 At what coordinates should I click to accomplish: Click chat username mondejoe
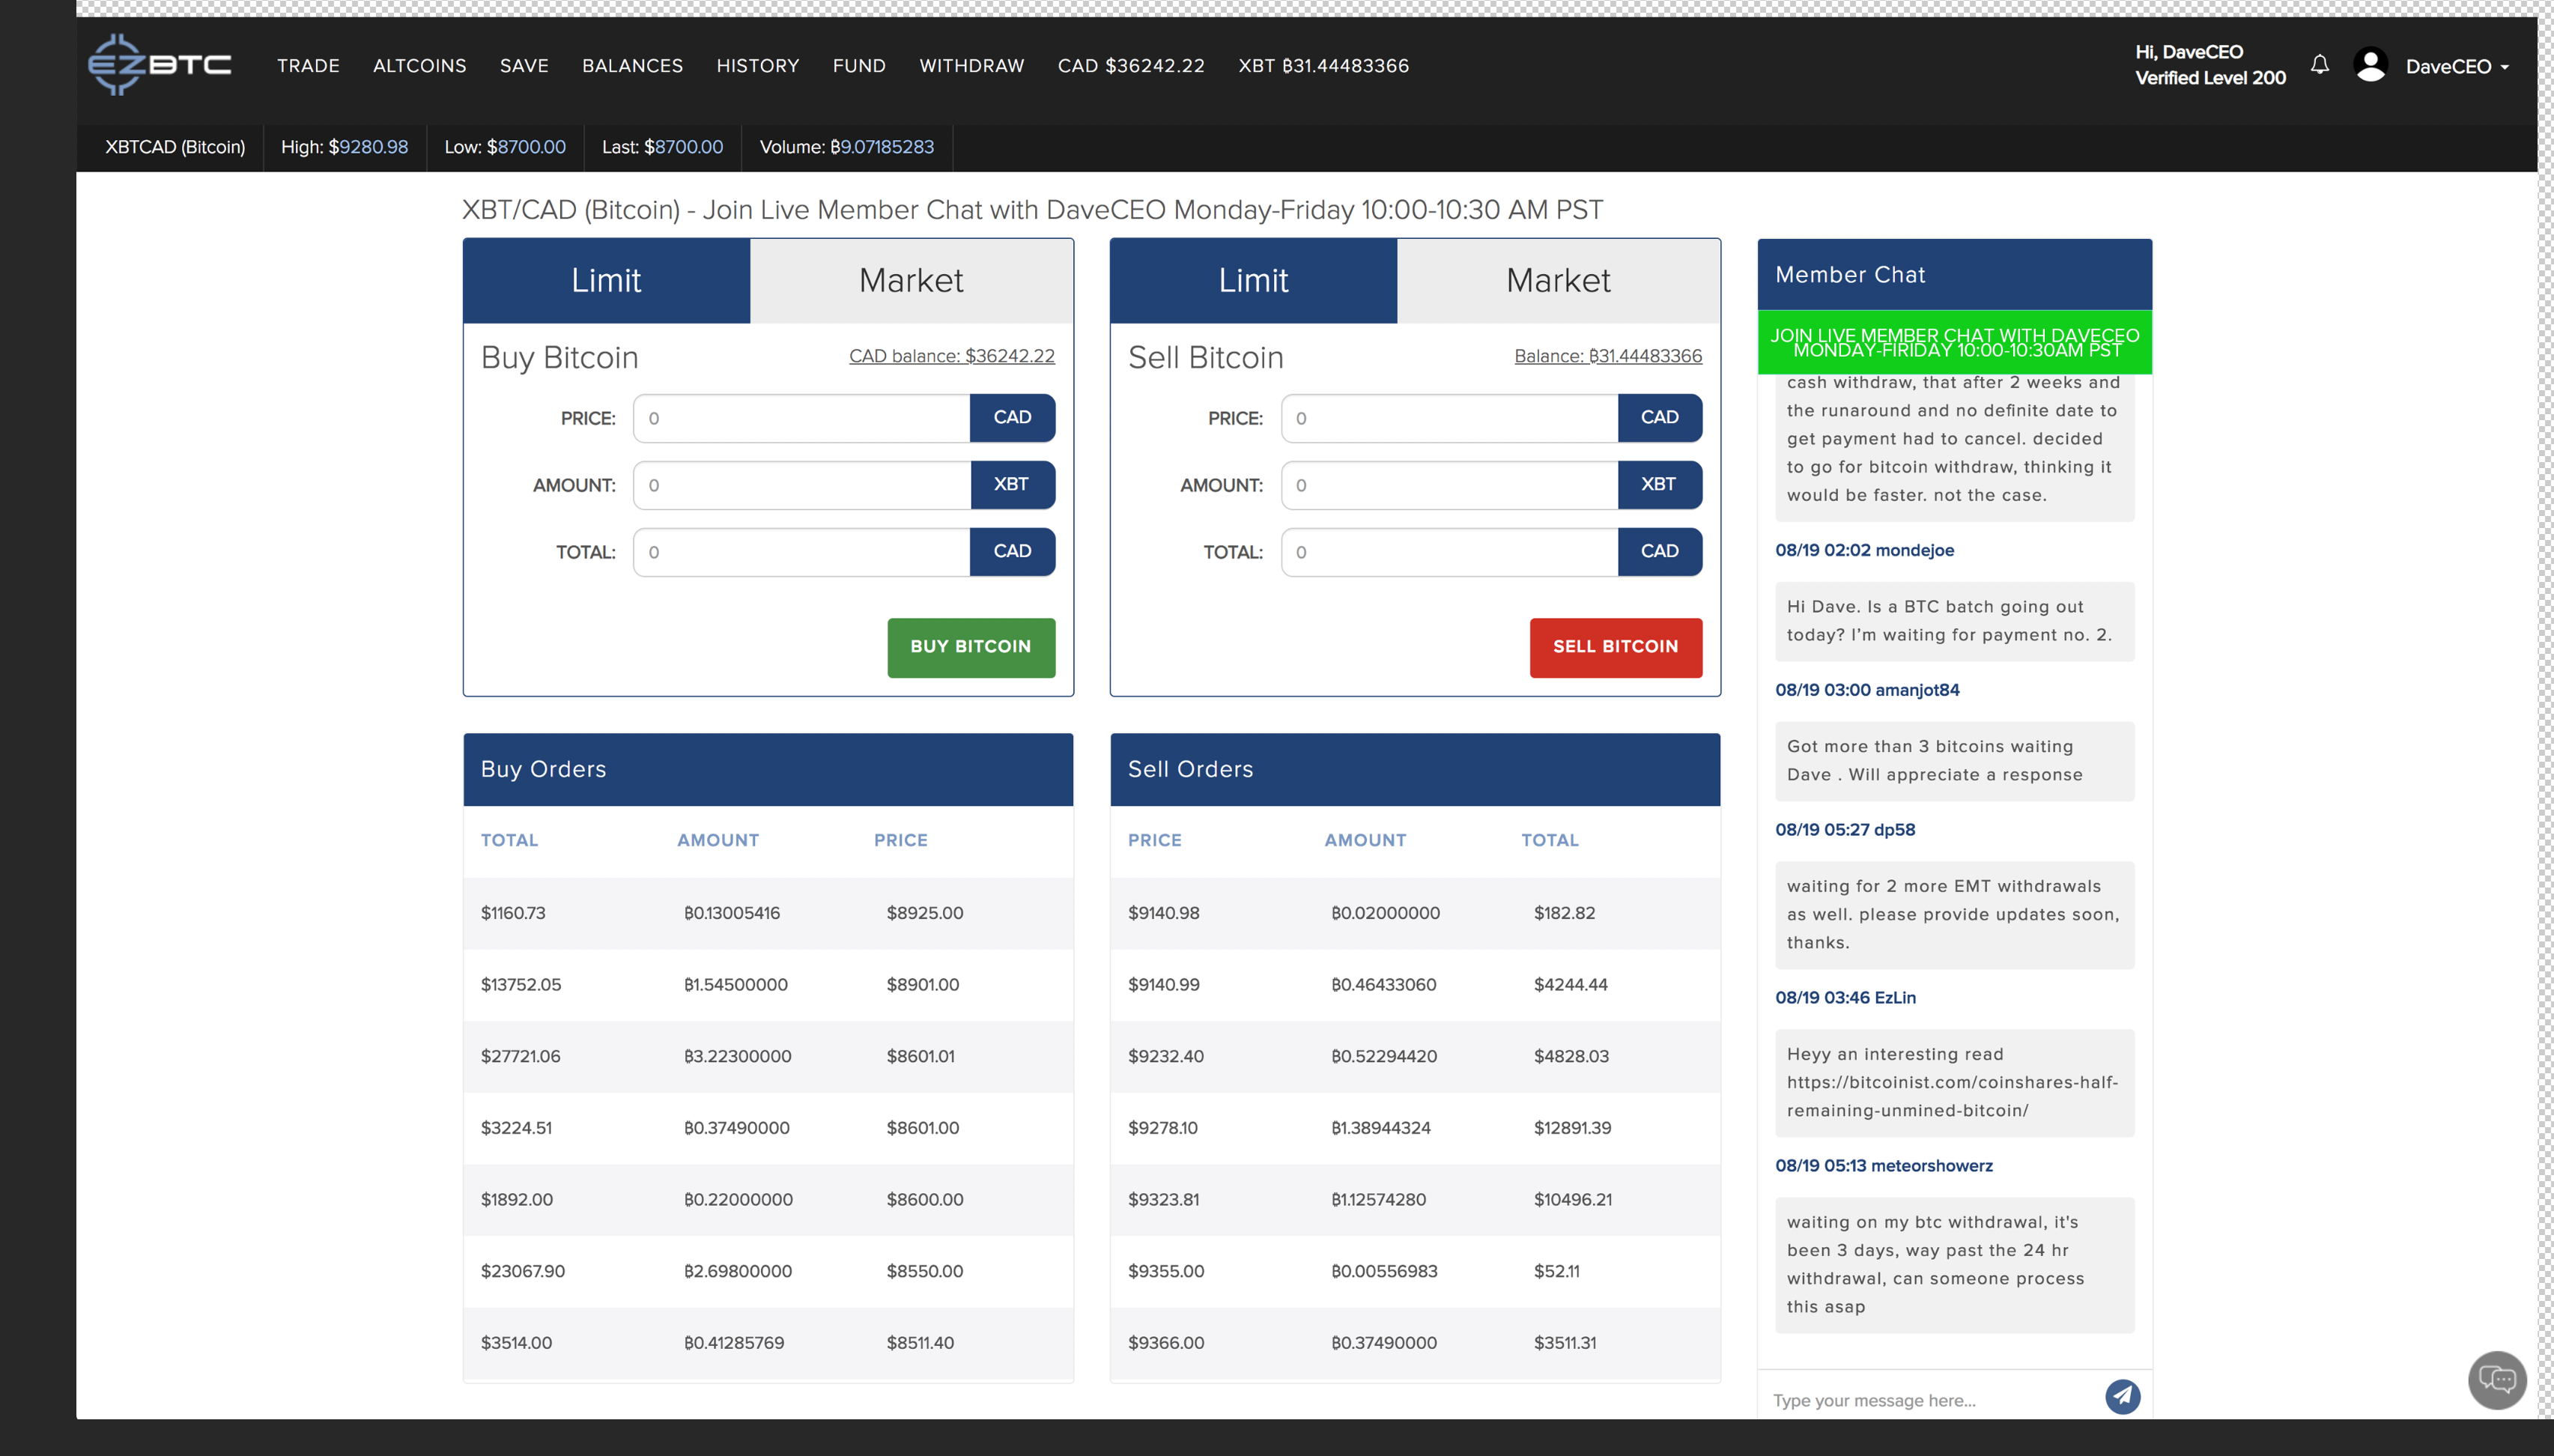click(1914, 550)
